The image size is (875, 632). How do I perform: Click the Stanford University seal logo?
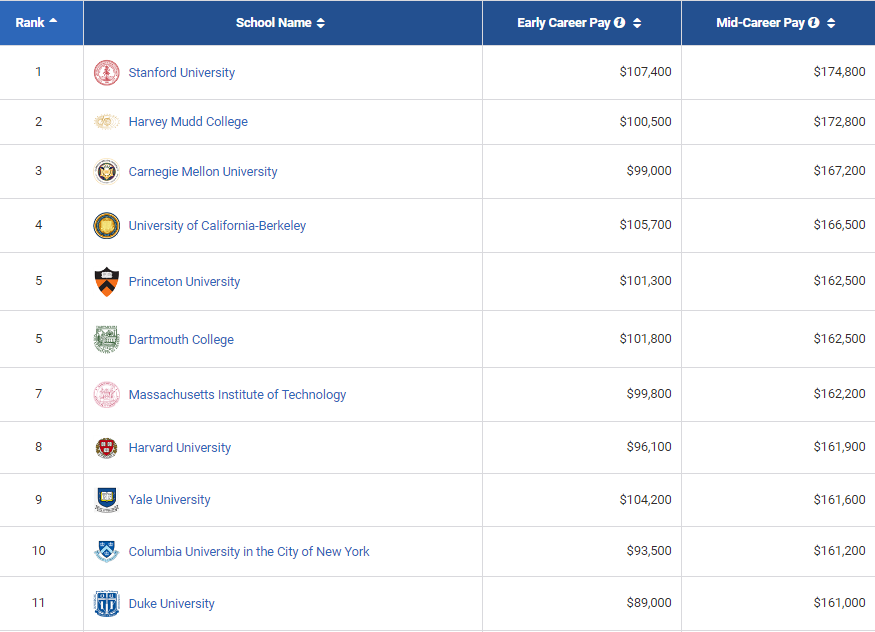107,73
